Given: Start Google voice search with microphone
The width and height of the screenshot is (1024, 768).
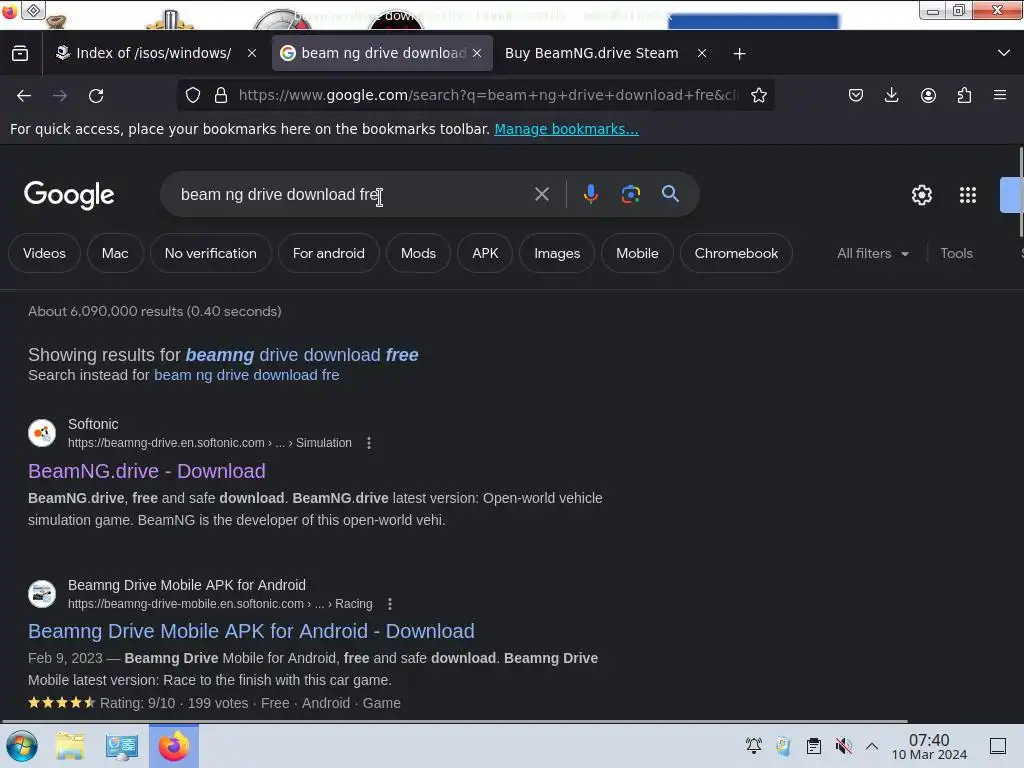Looking at the screenshot, I should point(590,194).
